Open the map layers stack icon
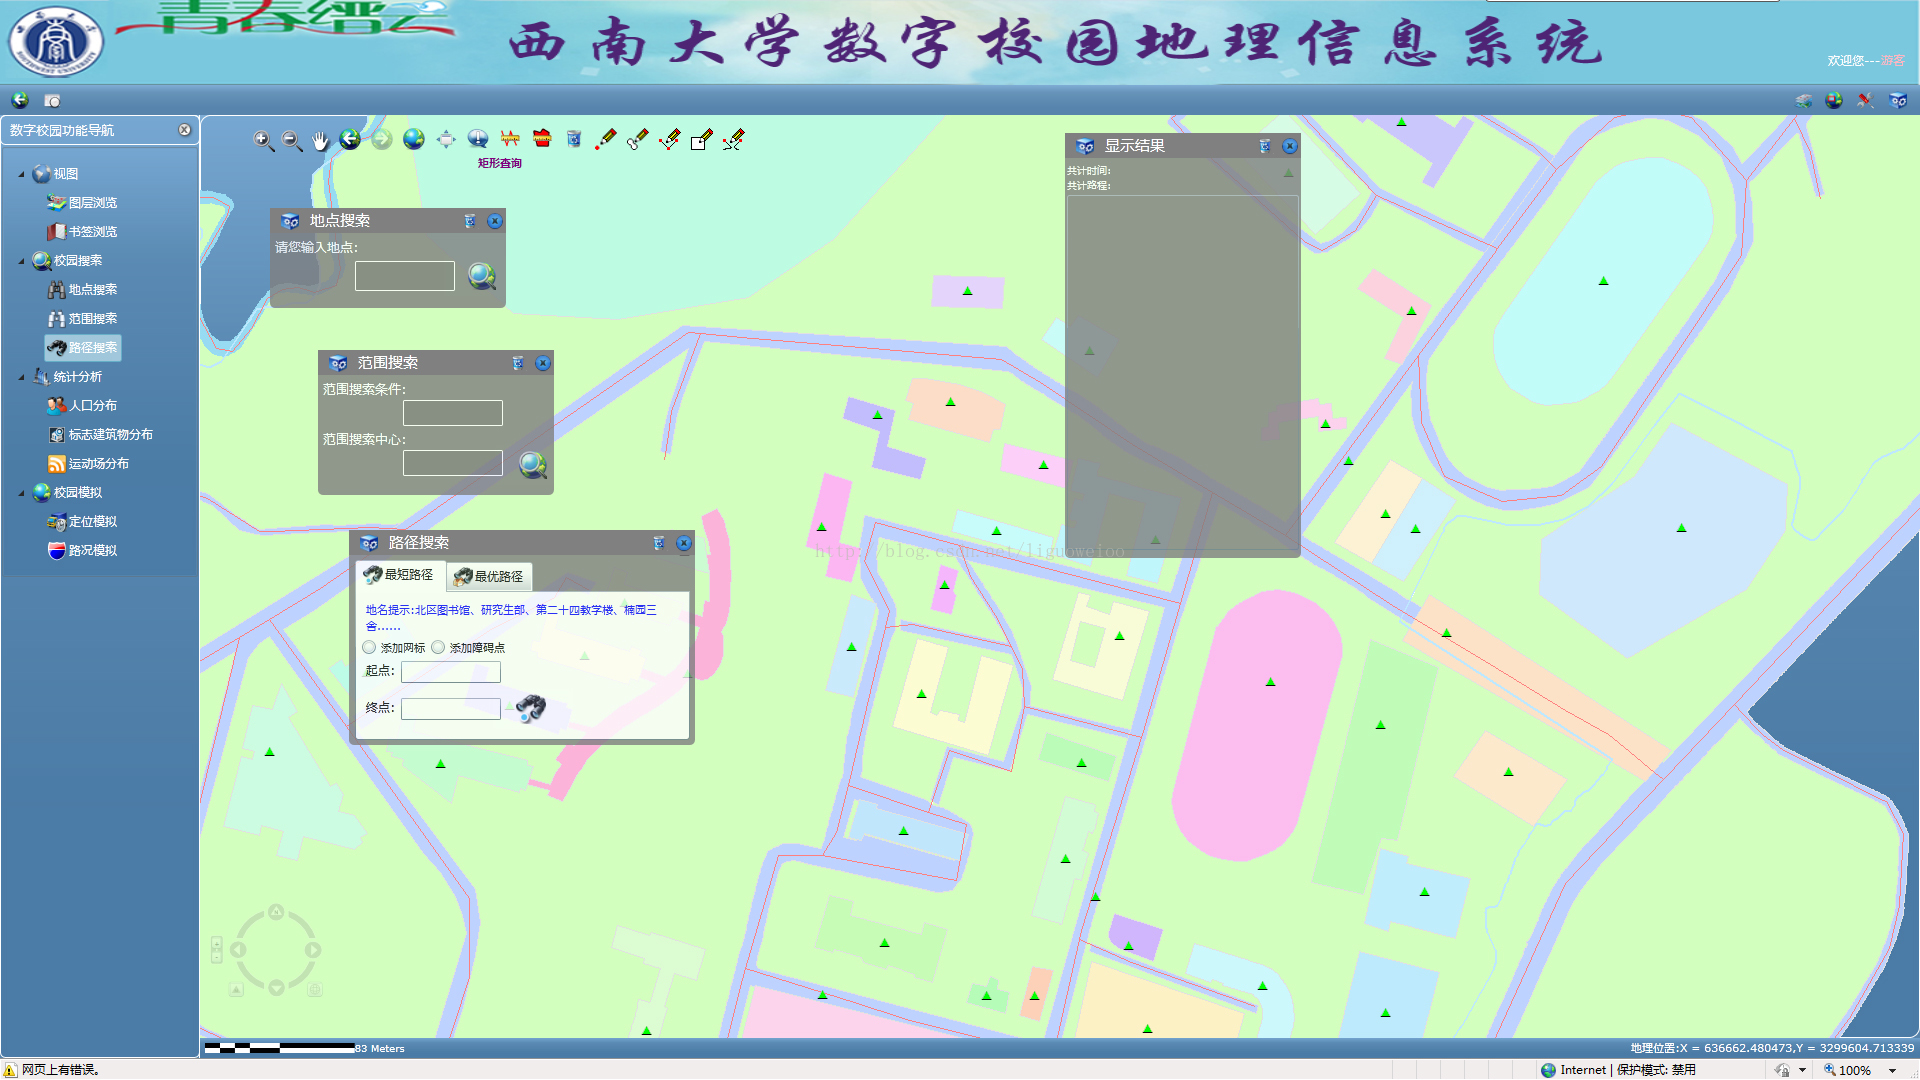 point(1803,100)
